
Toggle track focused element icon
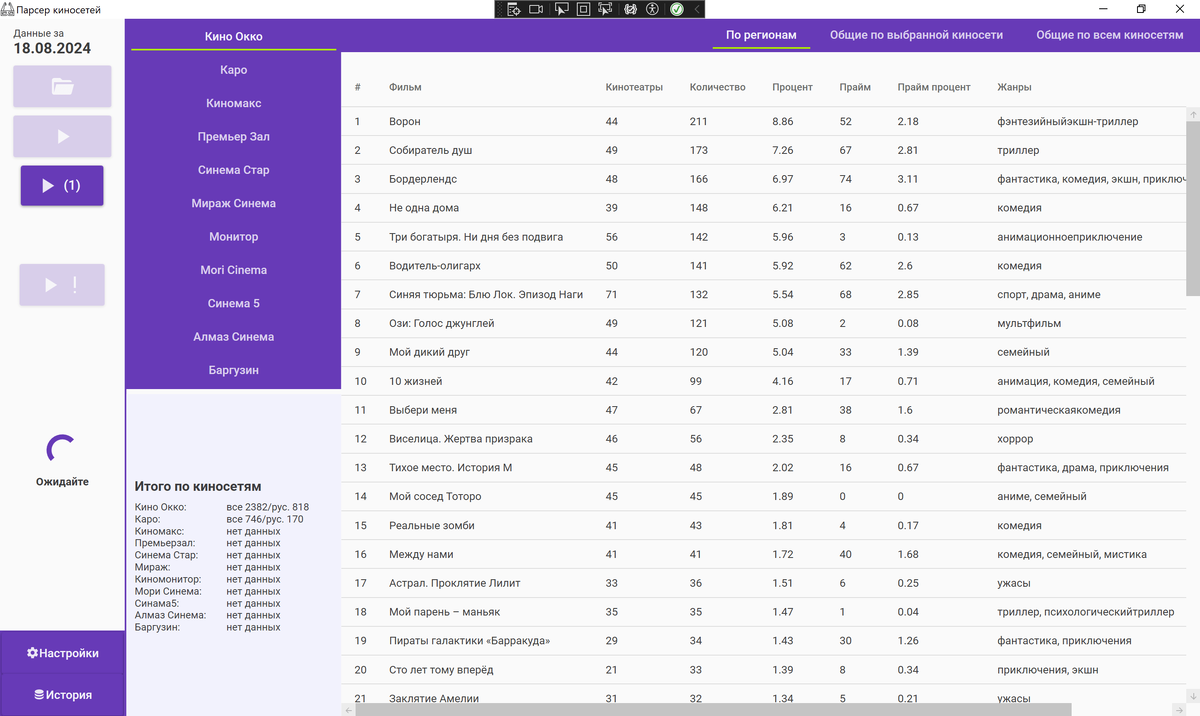pyautogui.click(x=605, y=9)
